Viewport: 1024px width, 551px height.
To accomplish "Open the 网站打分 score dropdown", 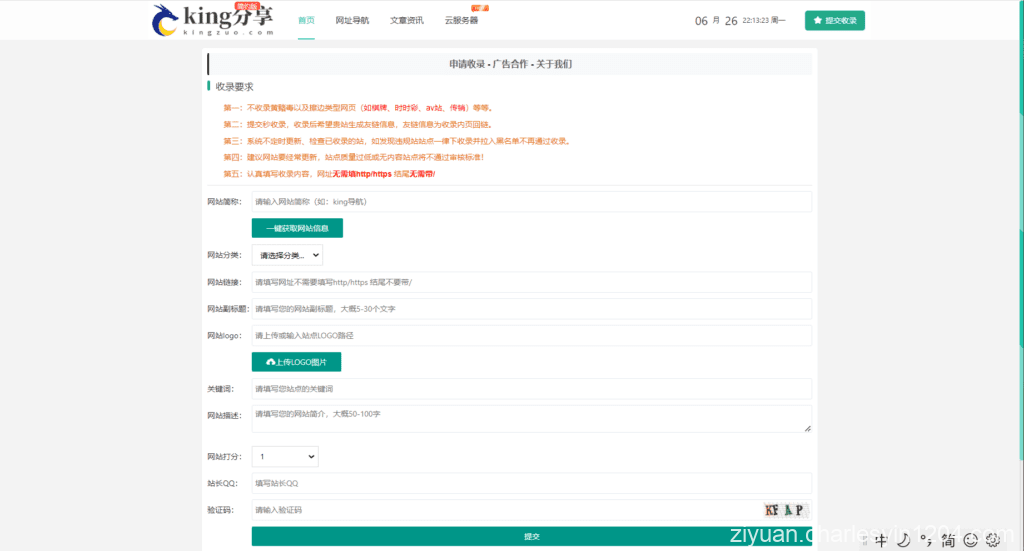I will point(285,456).
